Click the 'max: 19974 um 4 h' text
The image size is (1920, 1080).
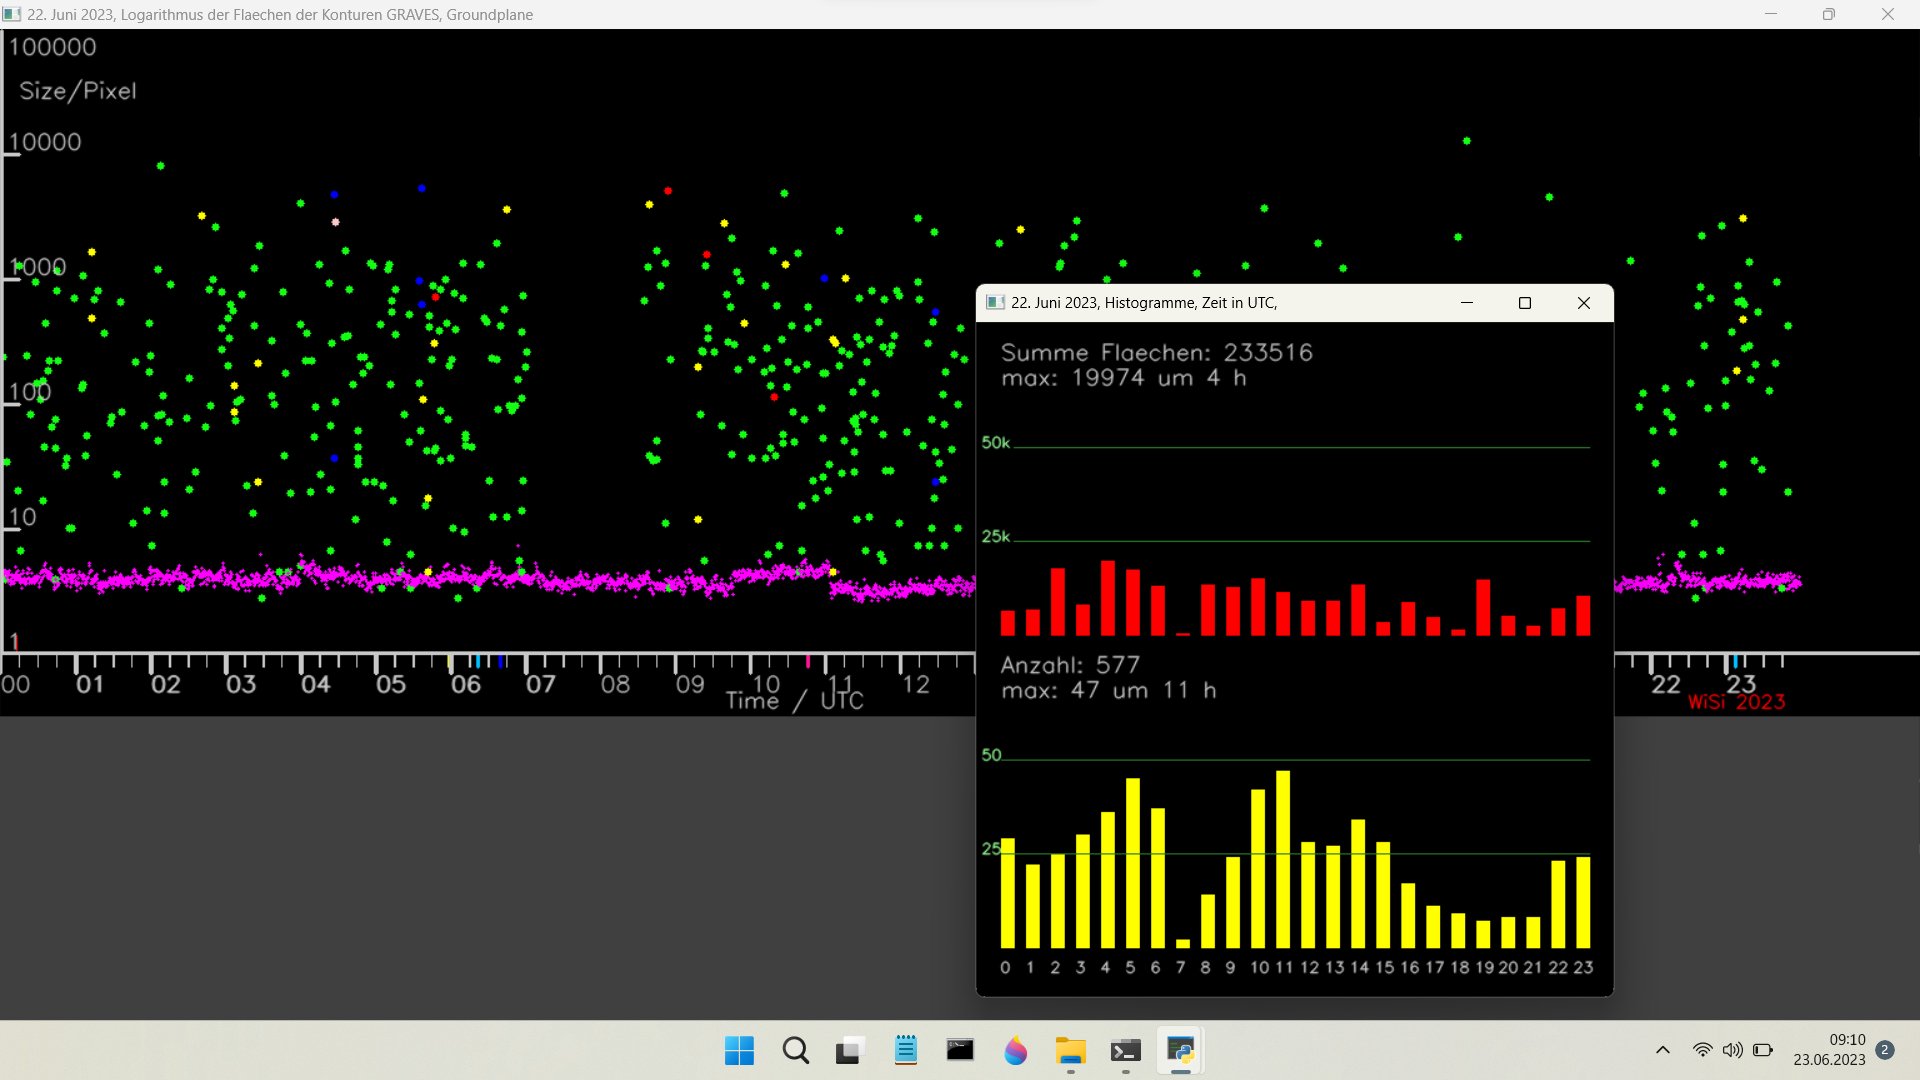1124,378
